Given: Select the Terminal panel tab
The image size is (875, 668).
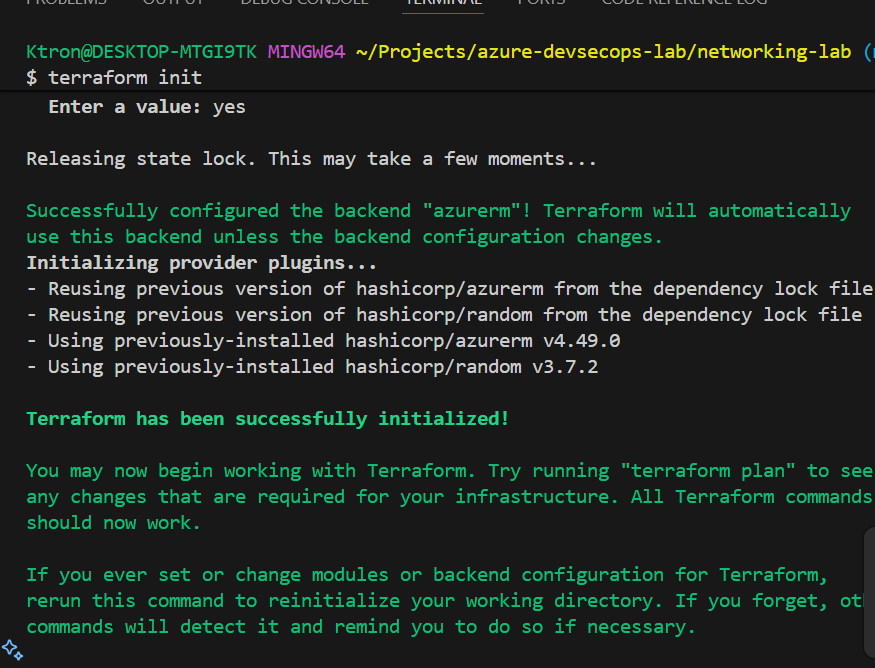Looking at the screenshot, I should [442, 3].
